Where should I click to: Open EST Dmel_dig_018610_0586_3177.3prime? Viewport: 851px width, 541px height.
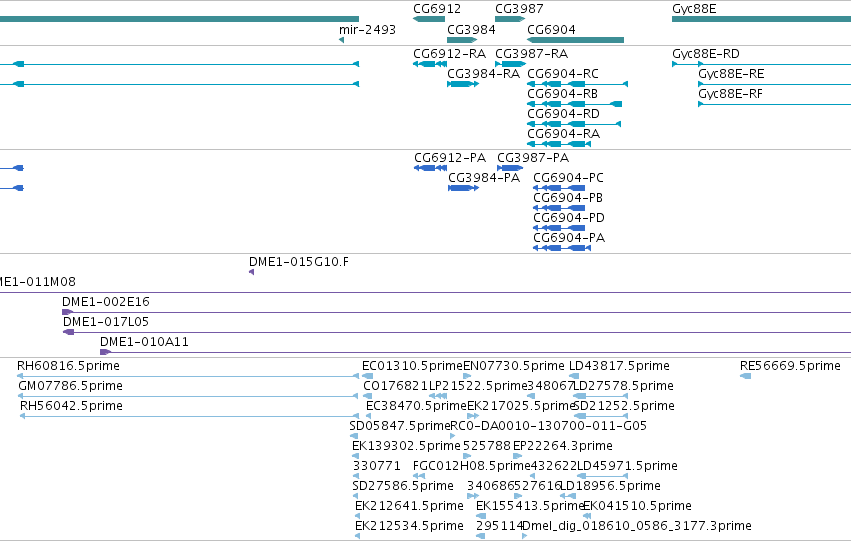(x=637, y=526)
